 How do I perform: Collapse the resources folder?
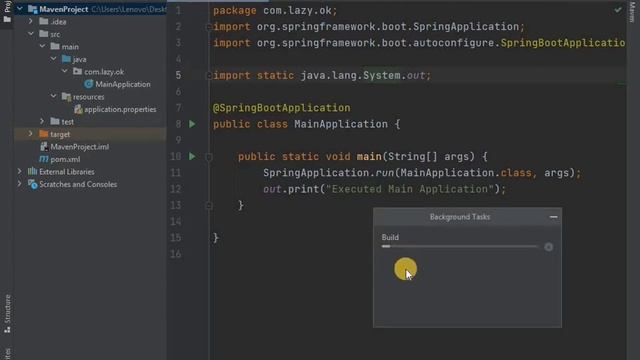click(x=53, y=96)
